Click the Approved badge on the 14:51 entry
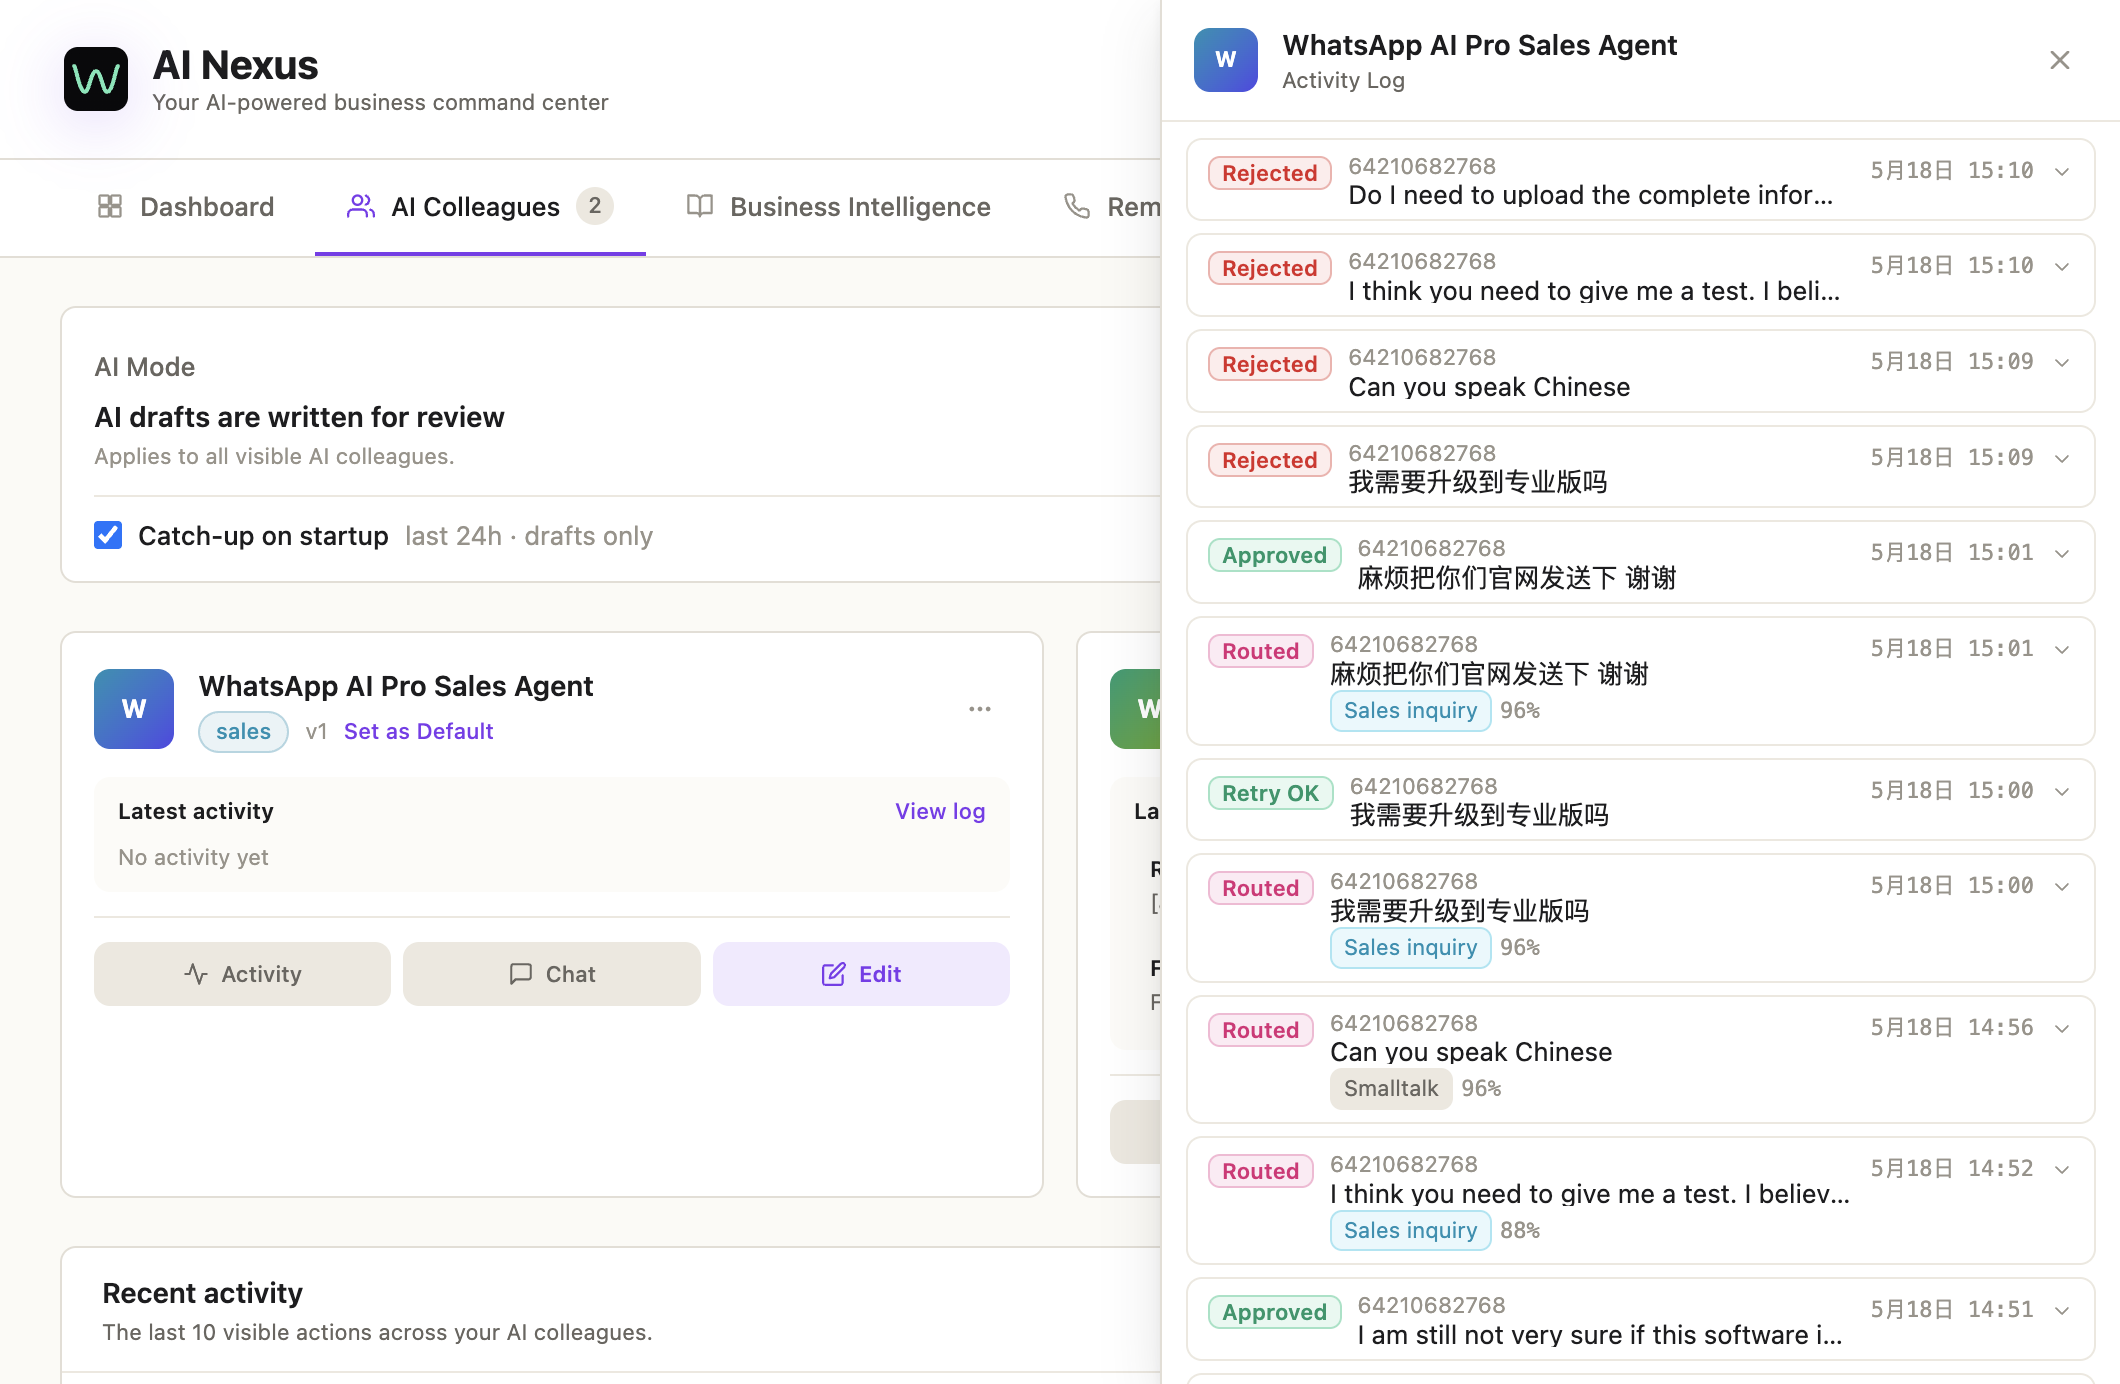The height and width of the screenshot is (1384, 2120). coord(1274,1312)
